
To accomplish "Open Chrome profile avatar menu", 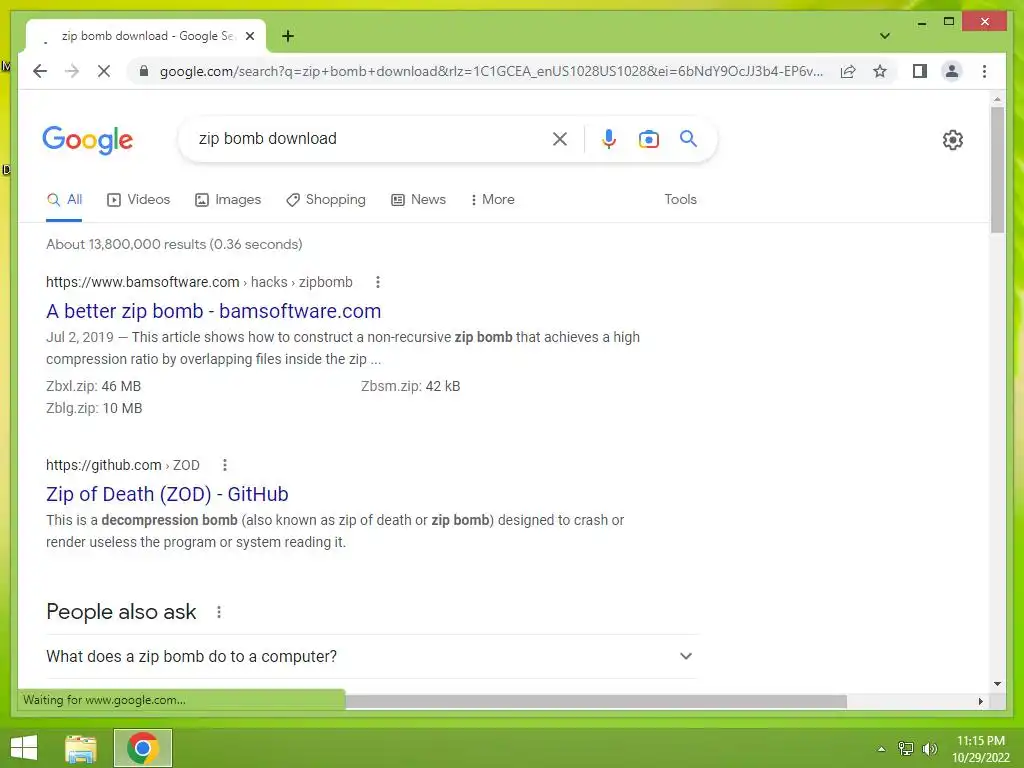I will tap(952, 71).
